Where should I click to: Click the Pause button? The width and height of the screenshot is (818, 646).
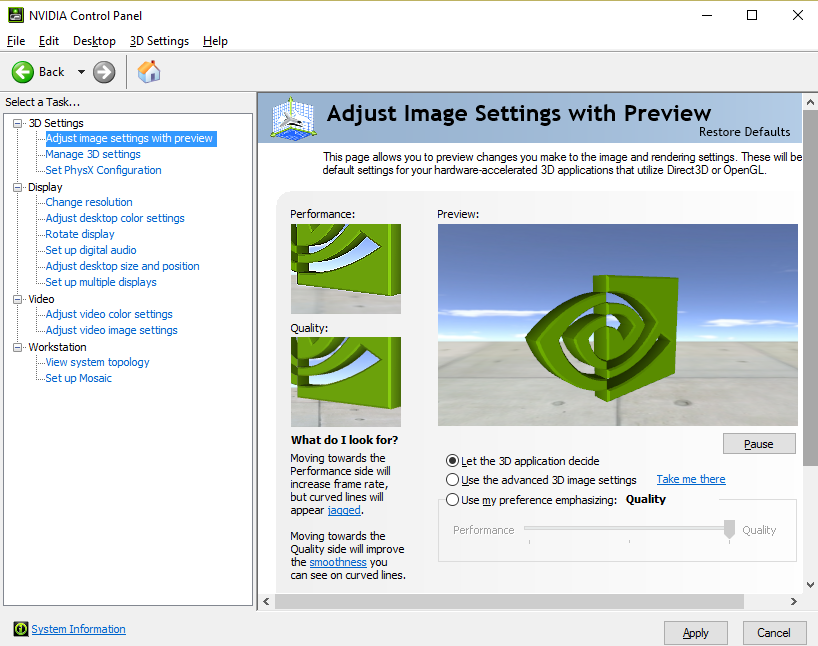tap(759, 444)
